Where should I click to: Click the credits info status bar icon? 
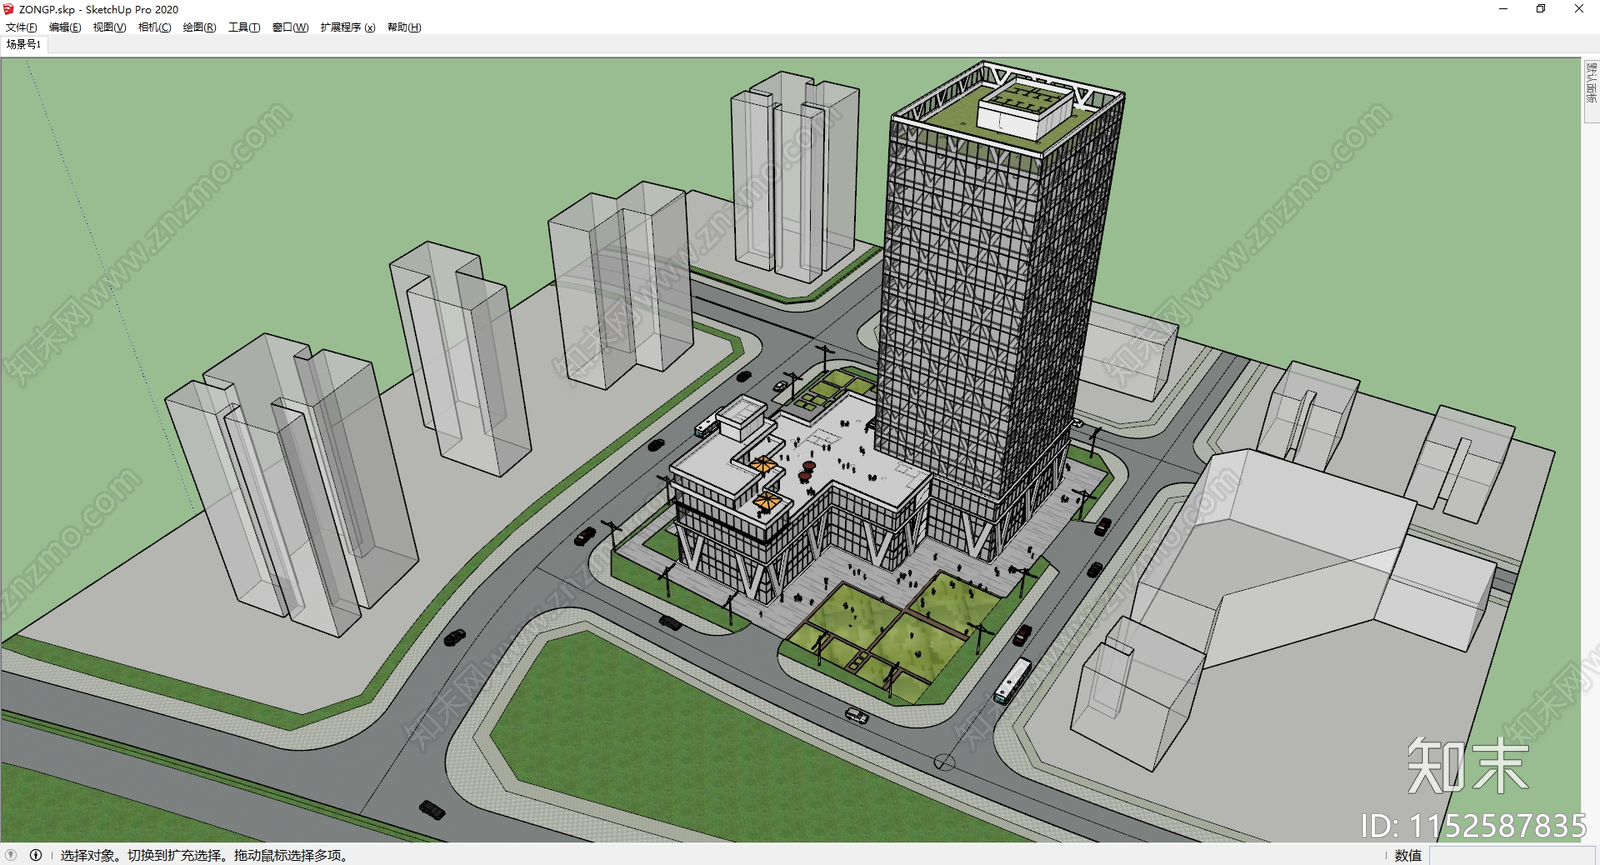pos(36,855)
